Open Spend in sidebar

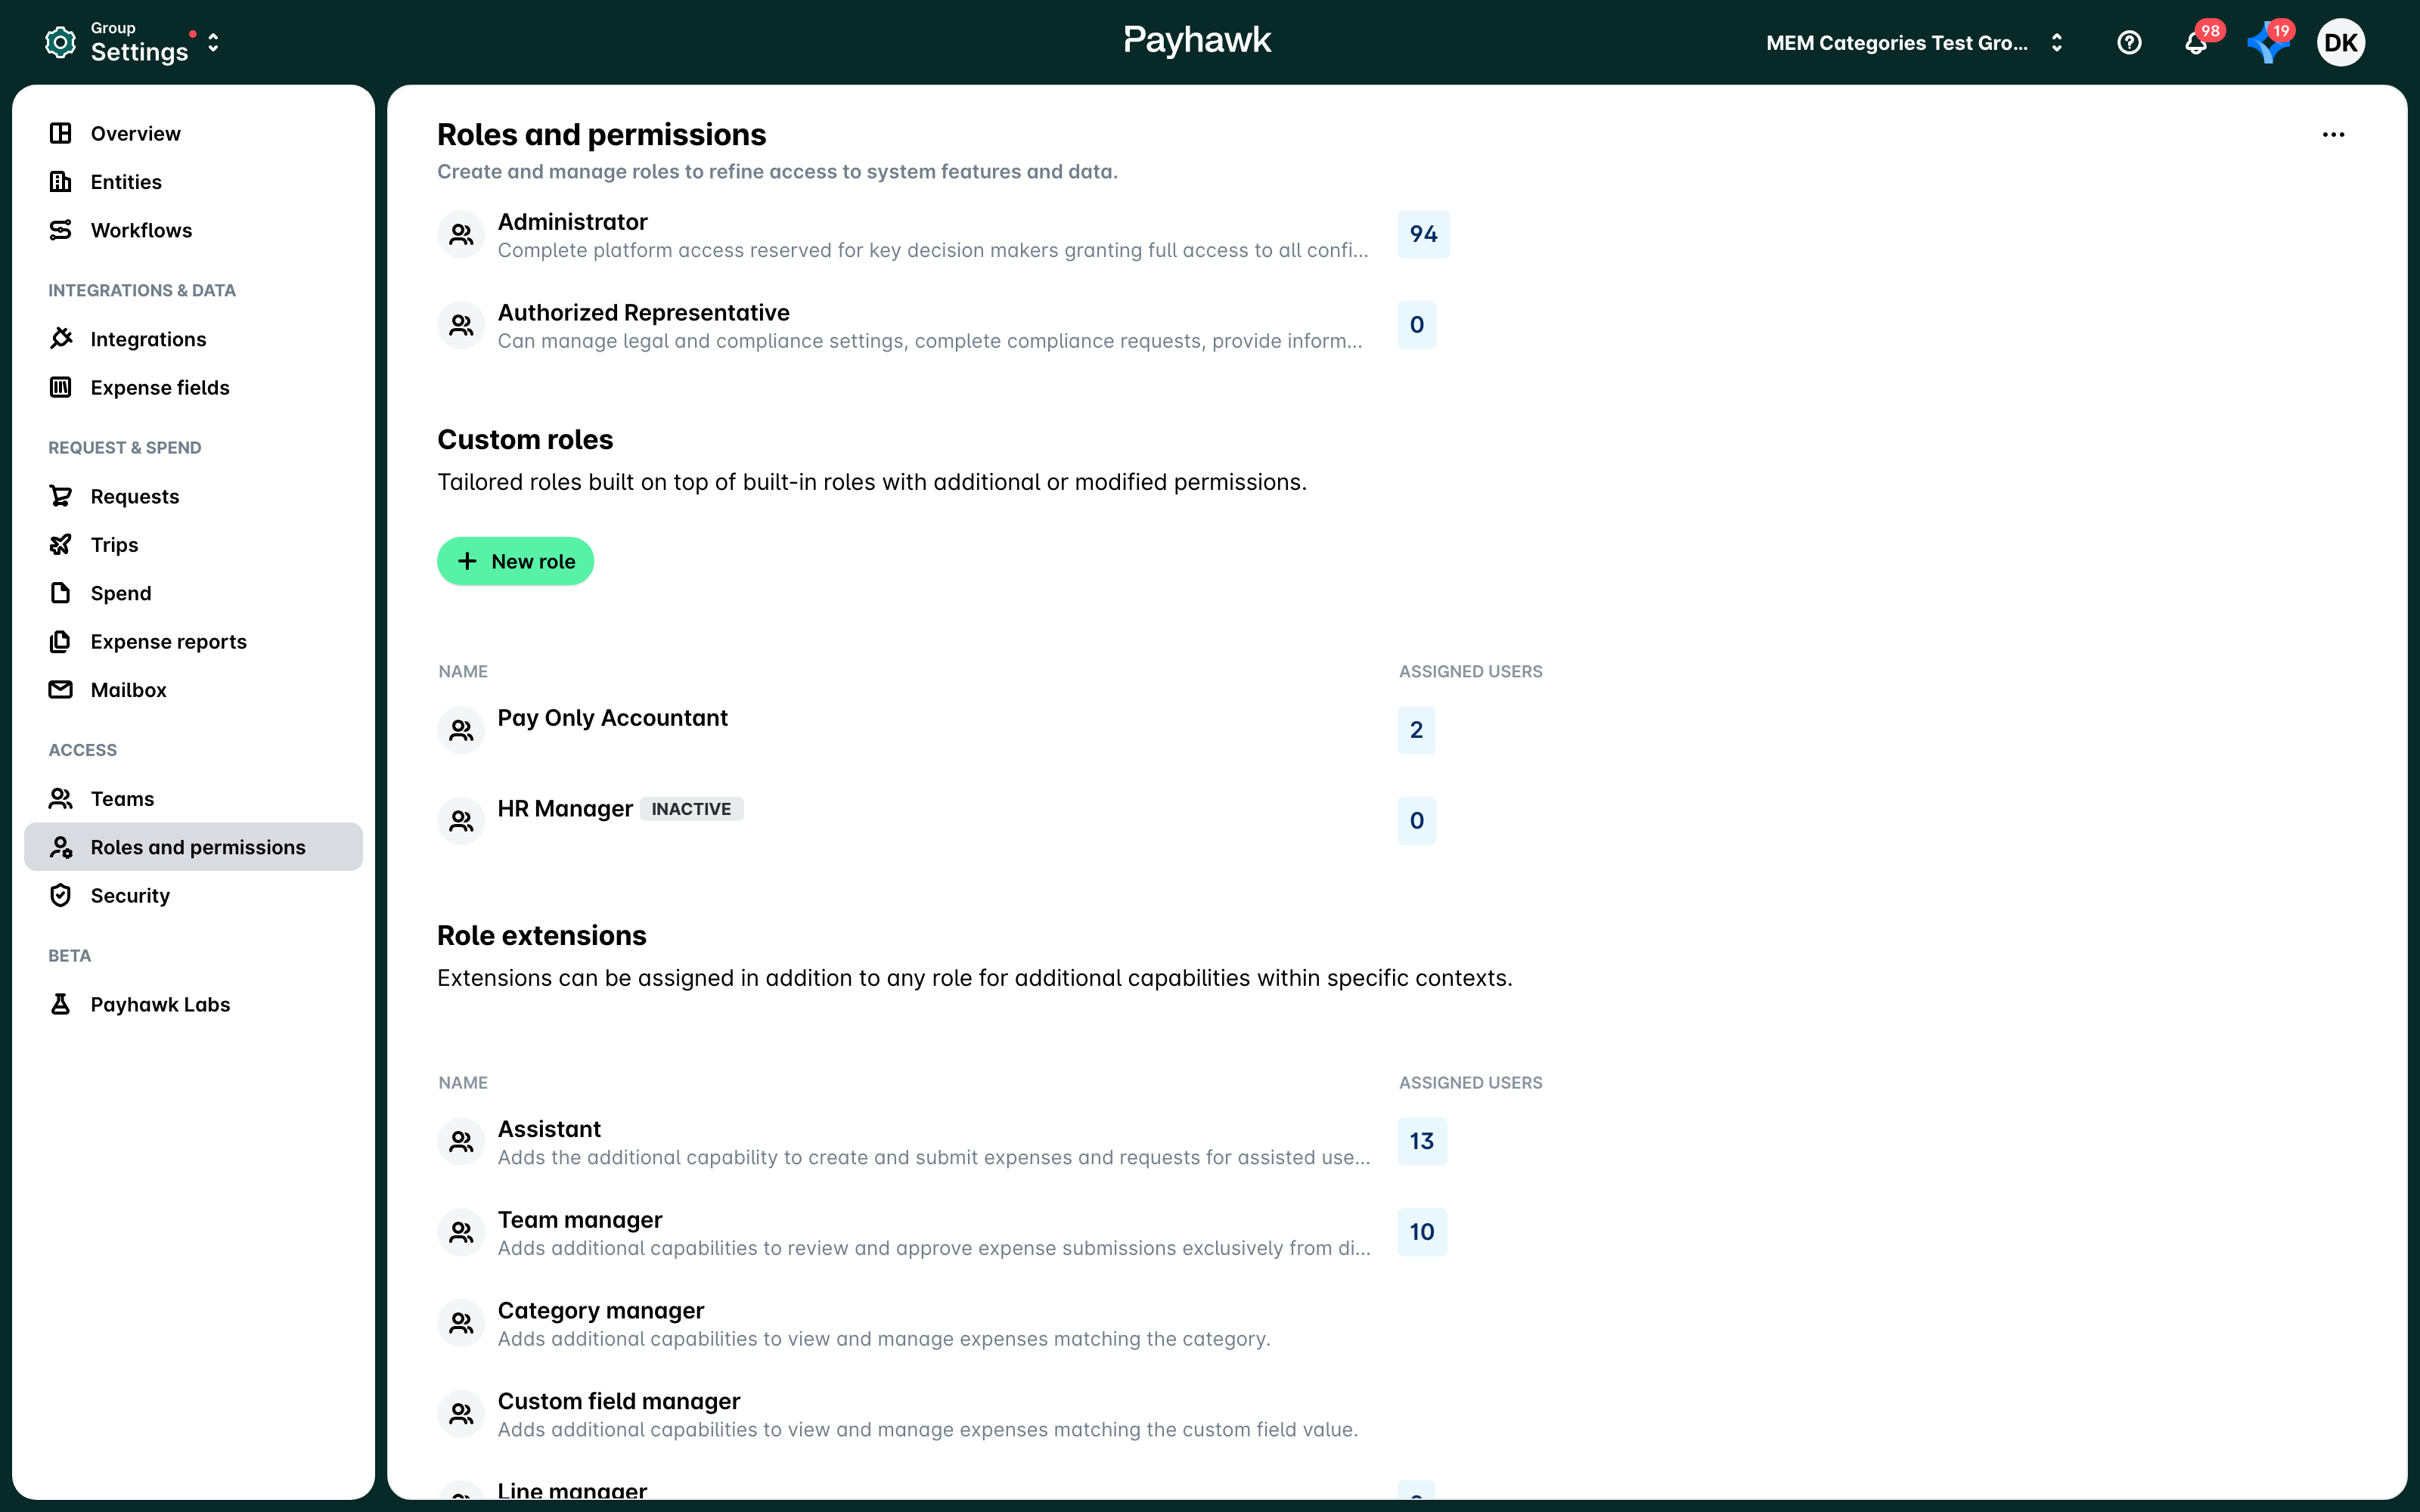[193, 593]
